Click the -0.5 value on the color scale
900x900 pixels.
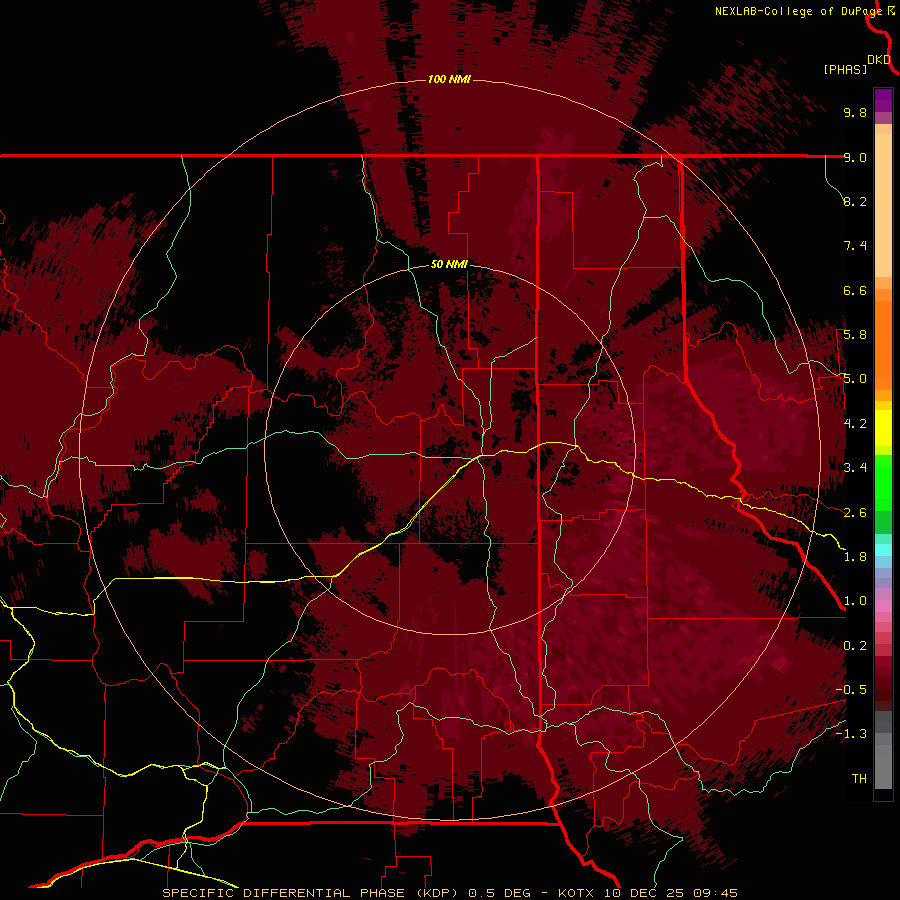tap(851, 690)
